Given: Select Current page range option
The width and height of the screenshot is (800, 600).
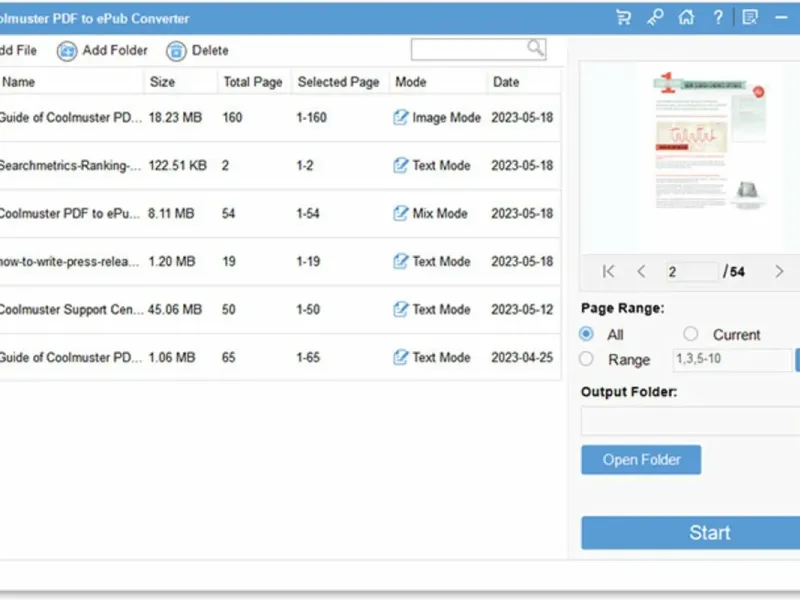Looking at the screenshot, I should point(690,334).
